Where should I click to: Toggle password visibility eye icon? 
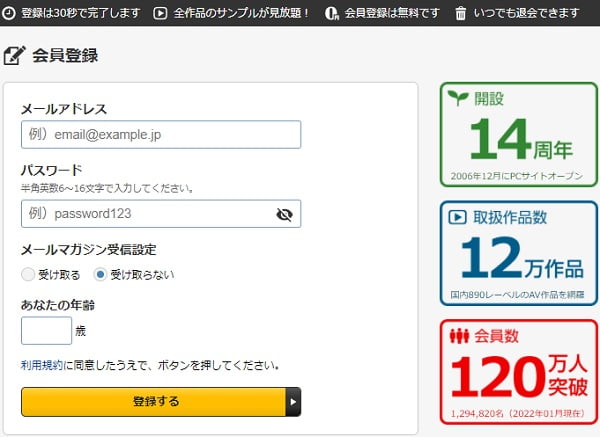[284, 214]
